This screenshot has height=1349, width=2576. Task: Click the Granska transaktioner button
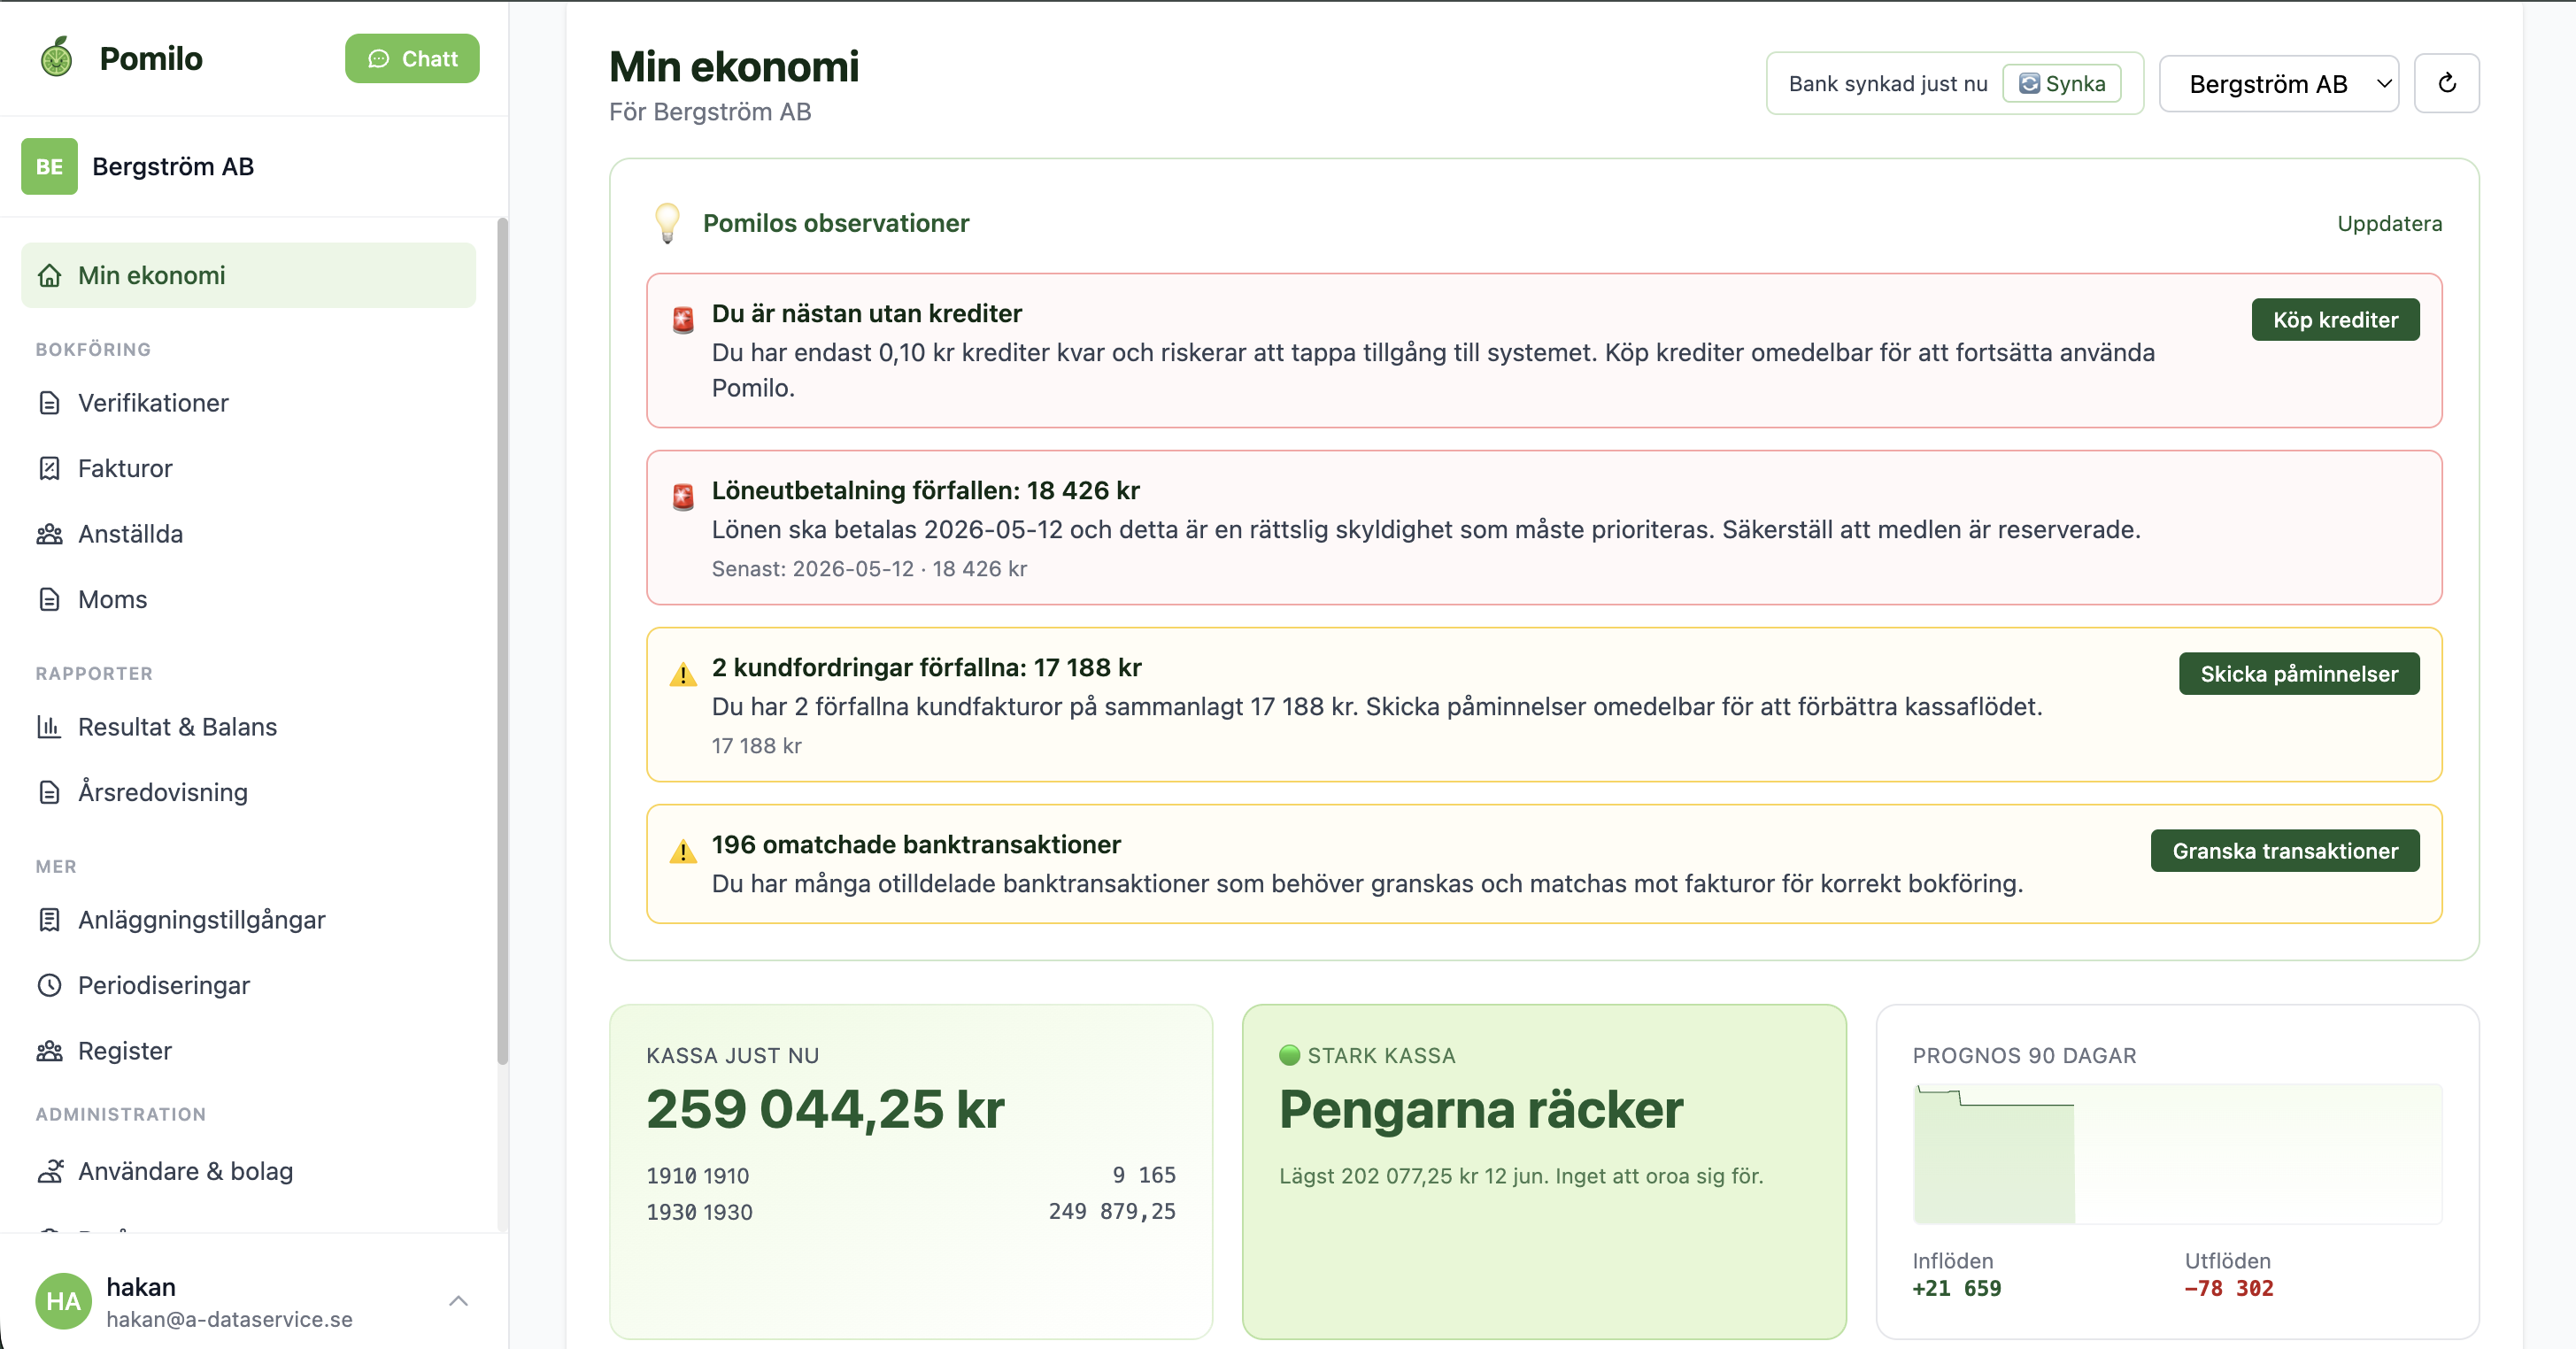coord(2285,851)
